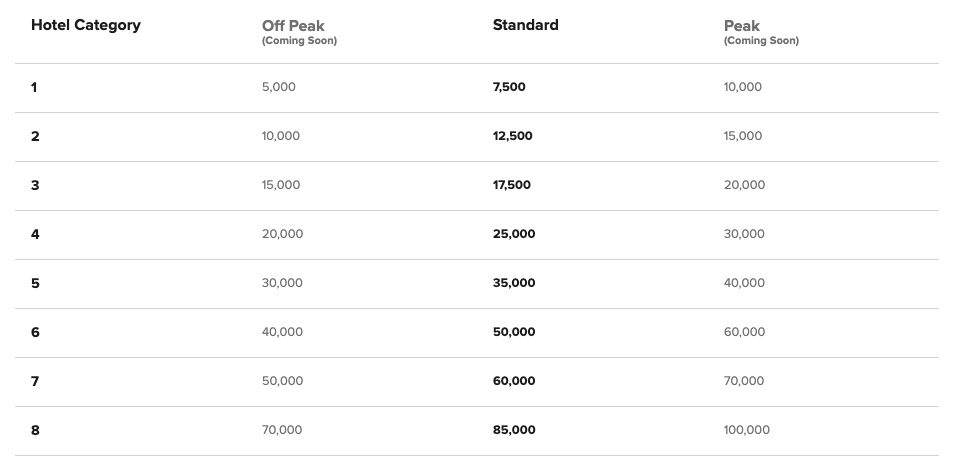This screenshot has height=464, width=956.
Task: Click the Coming Soon text under Peak
Action: [x=762, y=41]
